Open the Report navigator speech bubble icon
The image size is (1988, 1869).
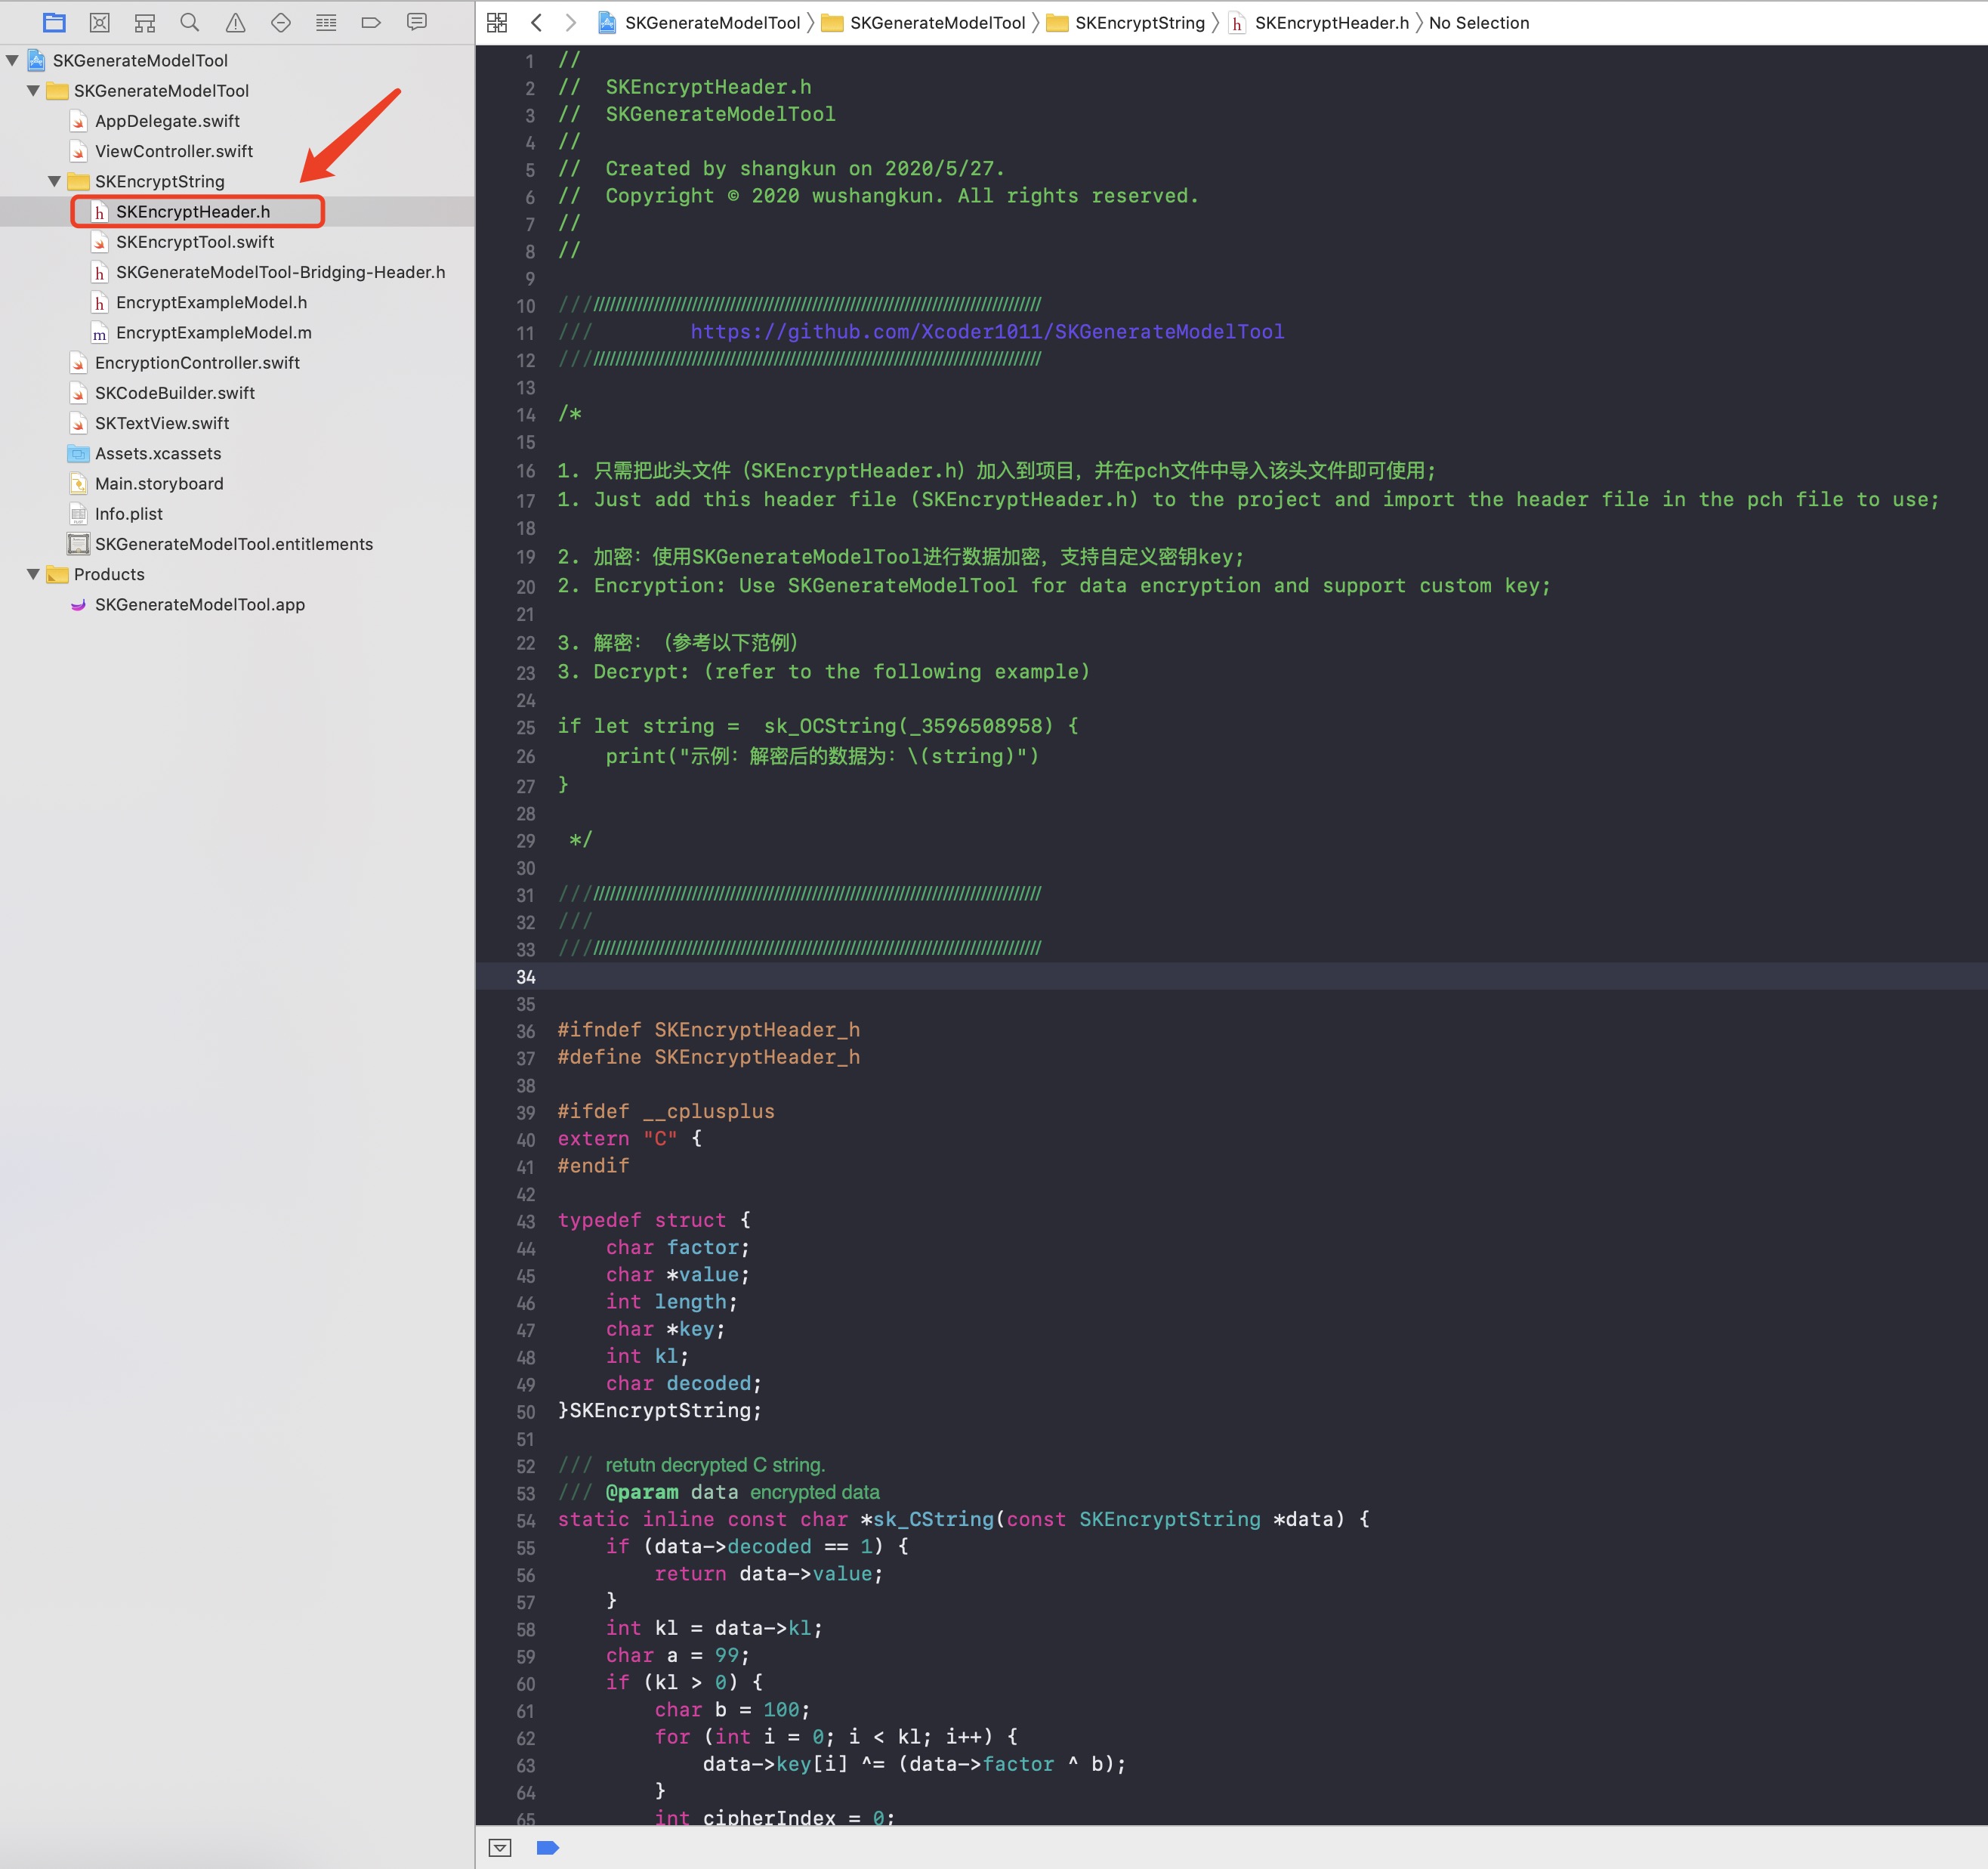pyautogui.click(x=417, y=22)
